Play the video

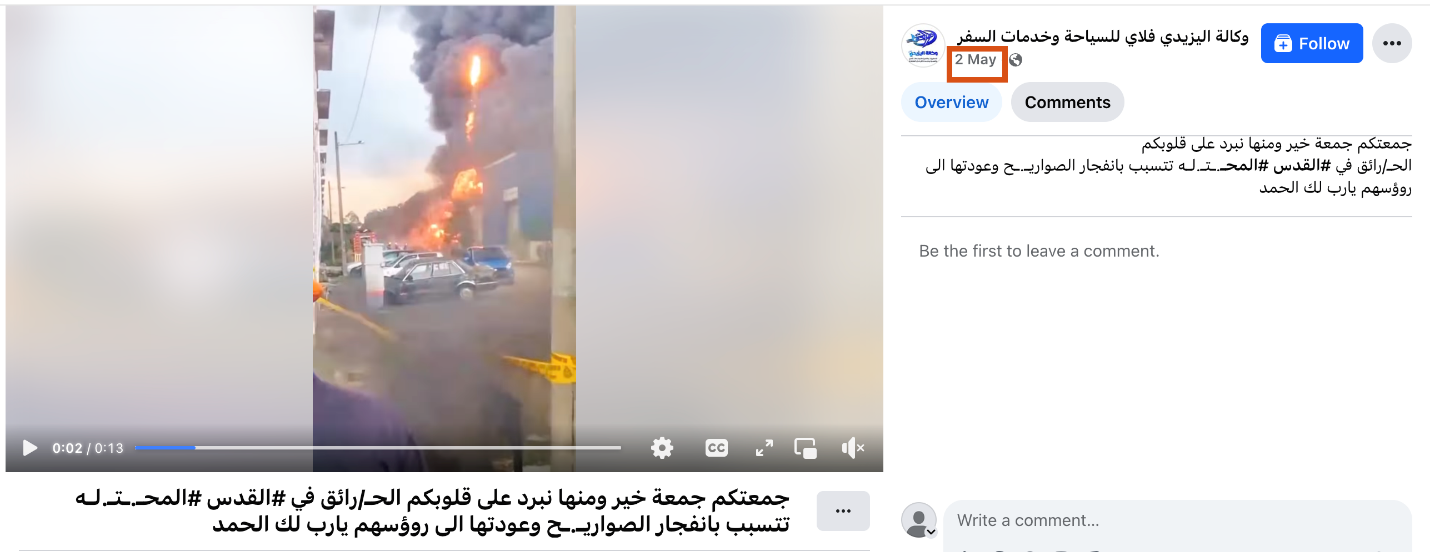[30, 448]
